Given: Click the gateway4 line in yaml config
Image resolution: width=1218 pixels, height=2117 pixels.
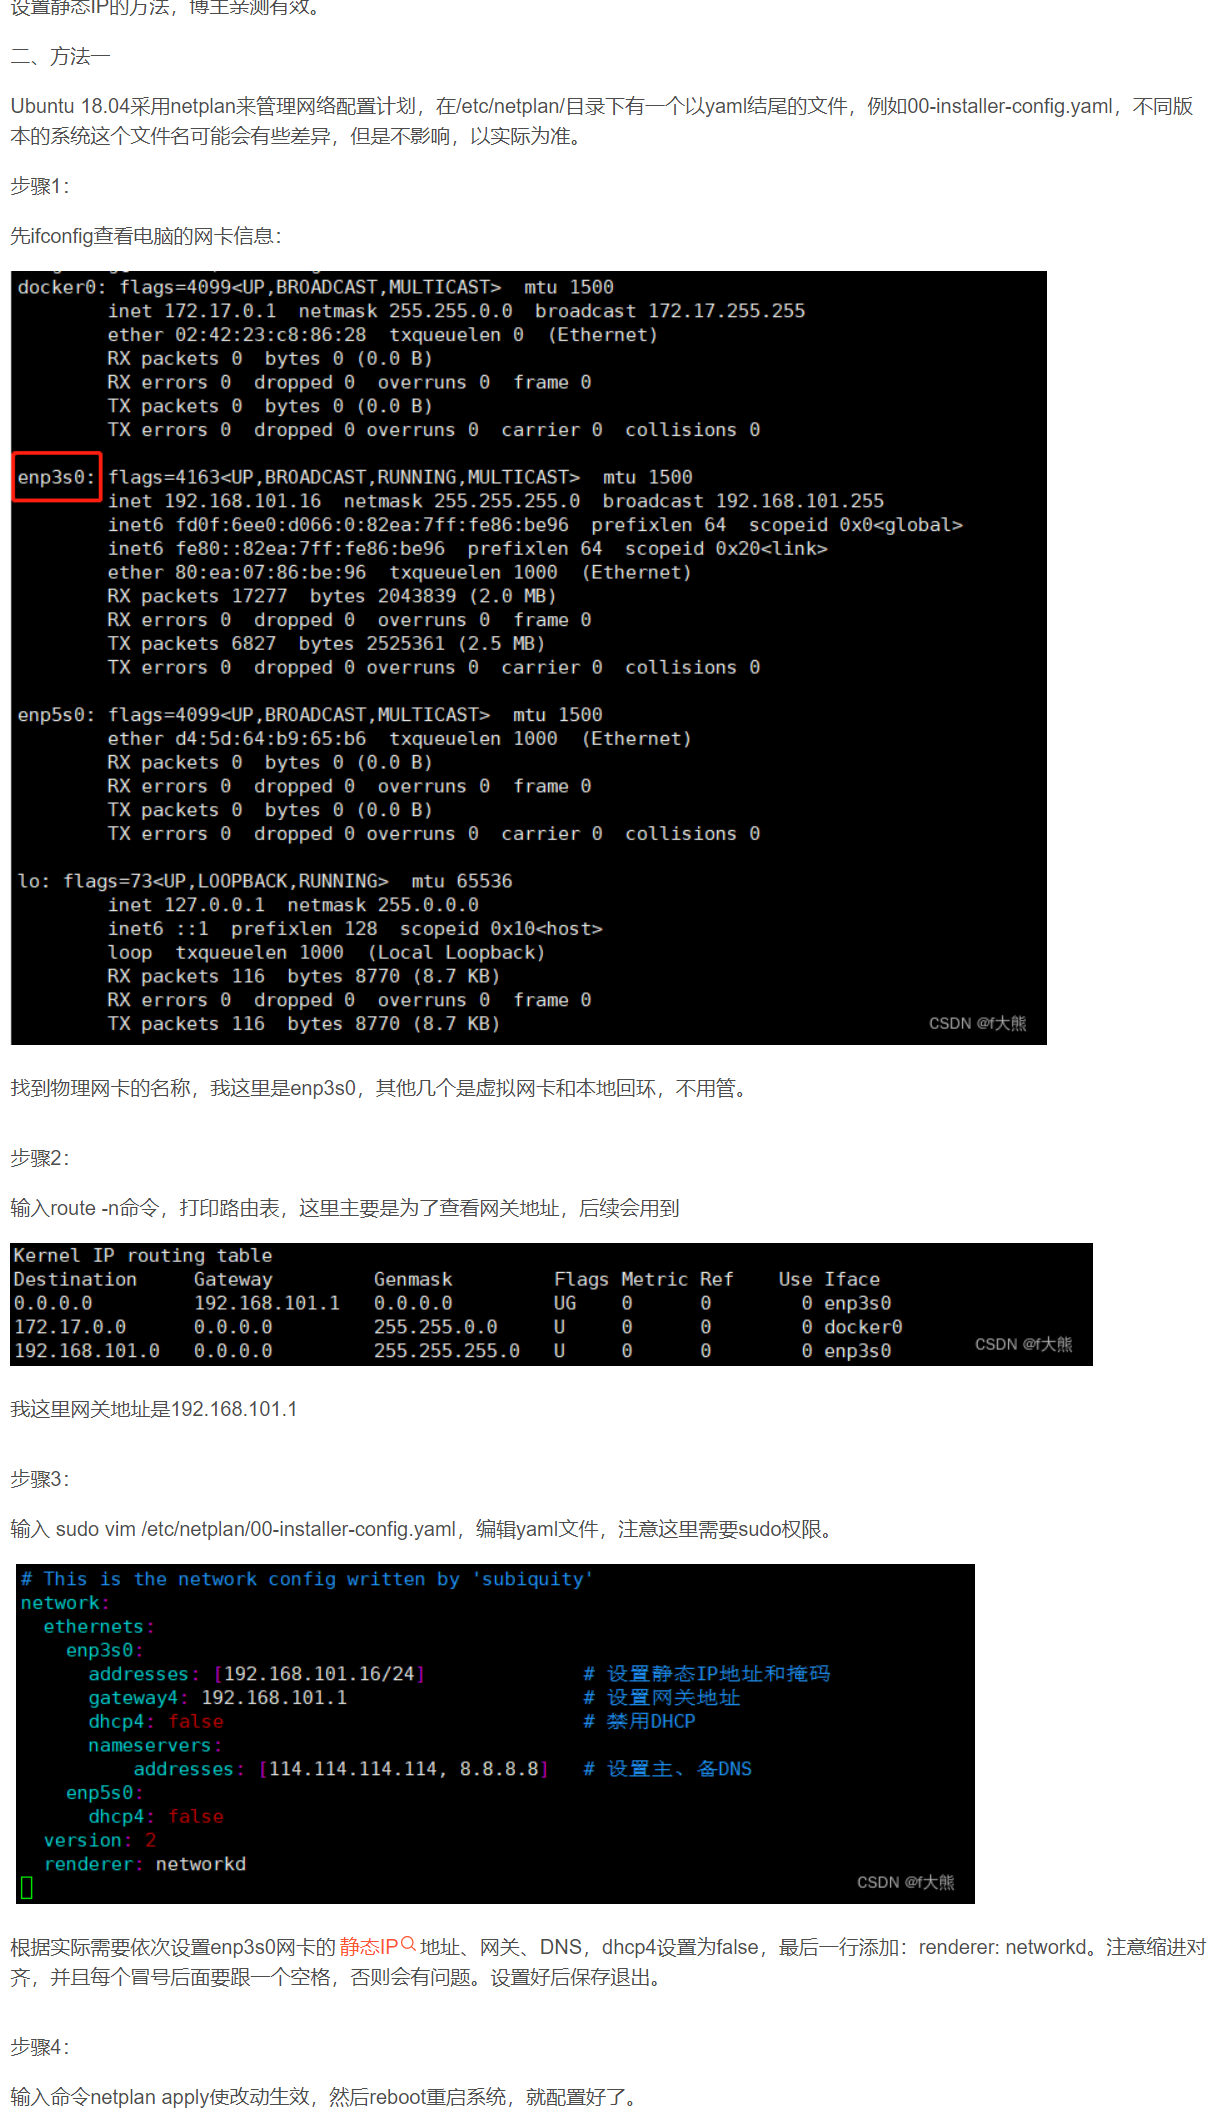Looking at the screenshot, I should pos(218,1698).
